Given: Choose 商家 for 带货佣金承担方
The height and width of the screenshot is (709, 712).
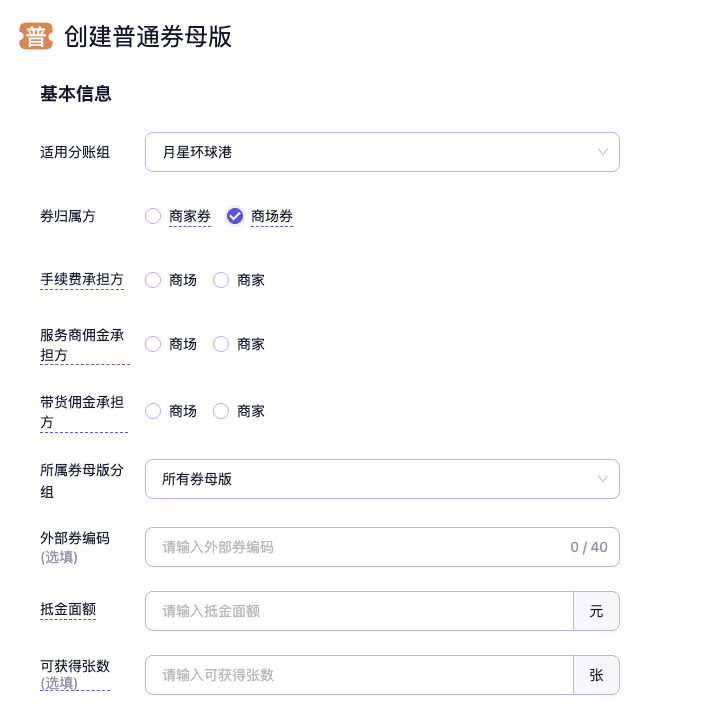Looking at the screenshot, I should pyautogui.click(x=221, y=411).
